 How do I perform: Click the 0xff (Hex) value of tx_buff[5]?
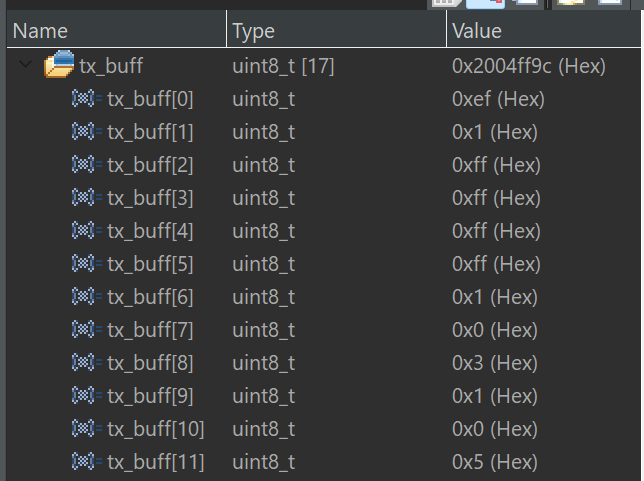pos(496,264)
